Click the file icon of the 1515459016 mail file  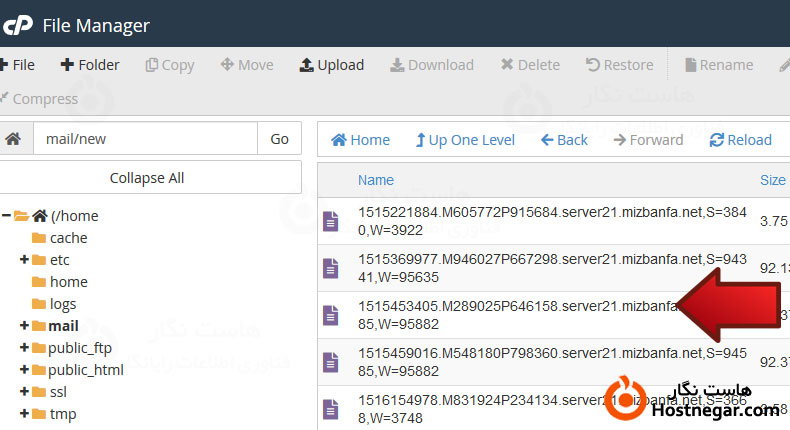click(331, 362)
